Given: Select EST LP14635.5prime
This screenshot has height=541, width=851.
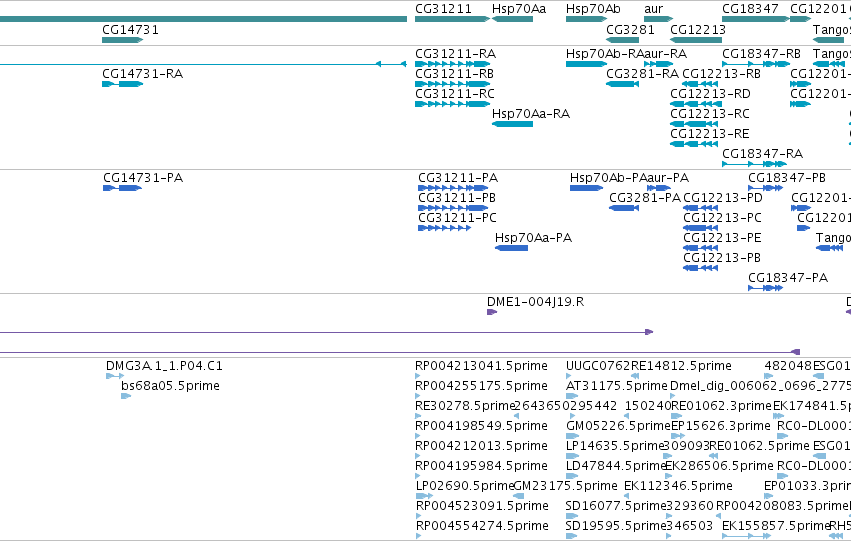Looking at the screenshot, I should pyautogui.click(x=572, y=456).
